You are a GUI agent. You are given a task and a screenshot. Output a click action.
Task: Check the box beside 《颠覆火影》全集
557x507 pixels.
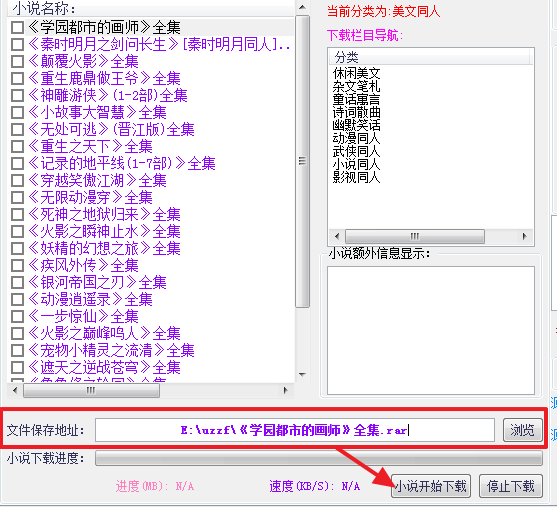point(17,61)
